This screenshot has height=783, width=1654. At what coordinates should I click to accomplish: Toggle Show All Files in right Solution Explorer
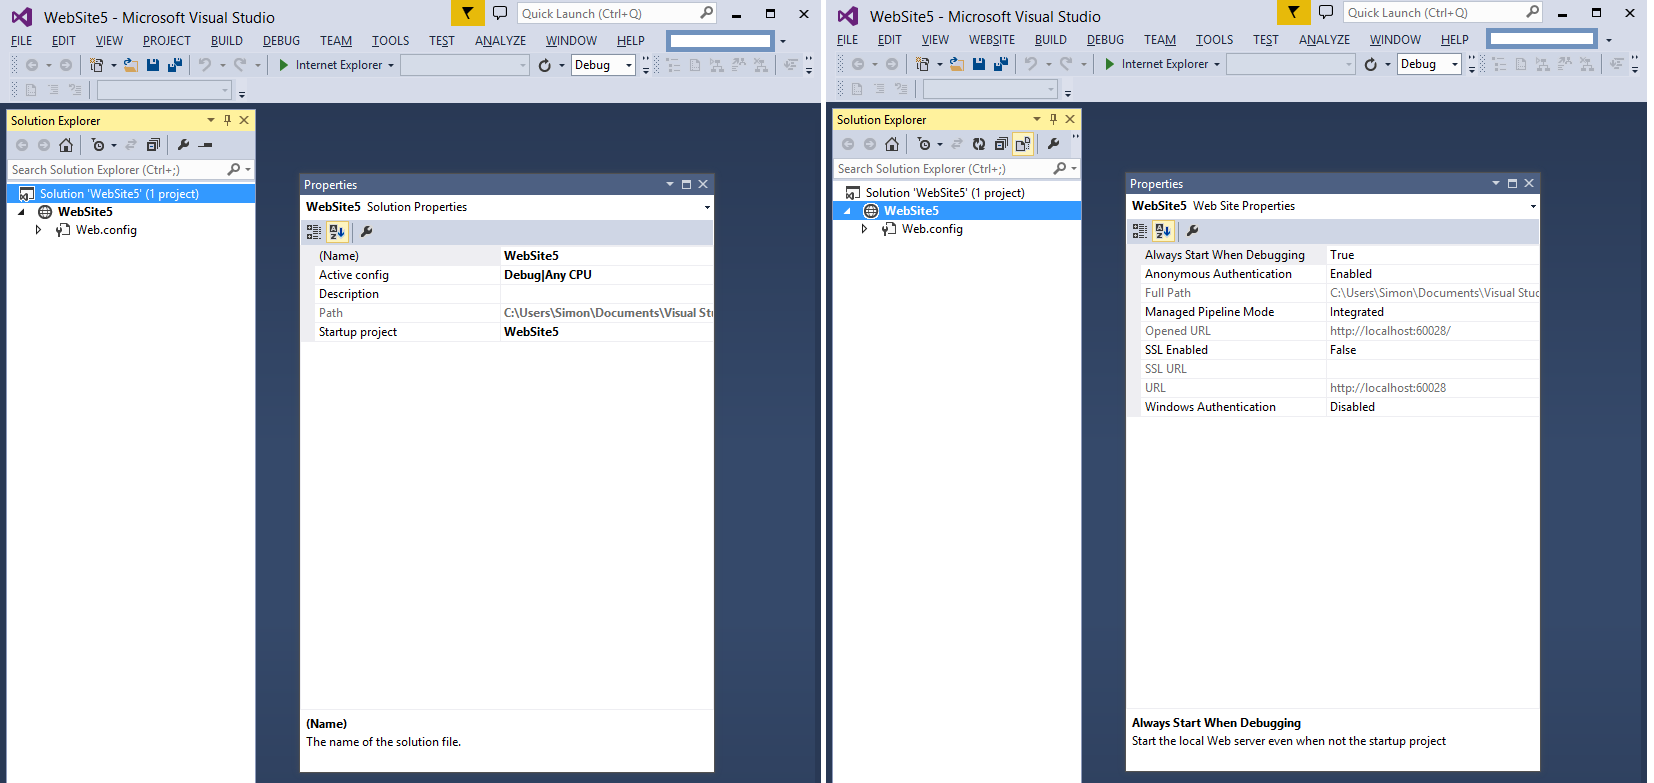[1023, 144]
